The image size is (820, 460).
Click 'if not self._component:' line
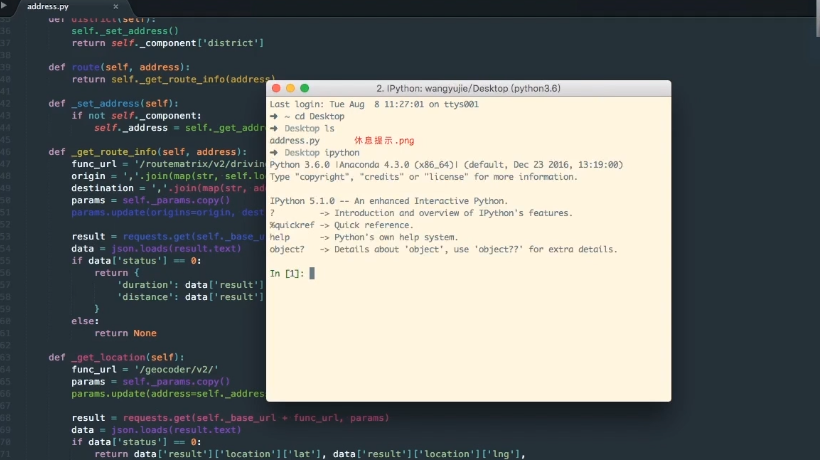[x=136, y=116]
